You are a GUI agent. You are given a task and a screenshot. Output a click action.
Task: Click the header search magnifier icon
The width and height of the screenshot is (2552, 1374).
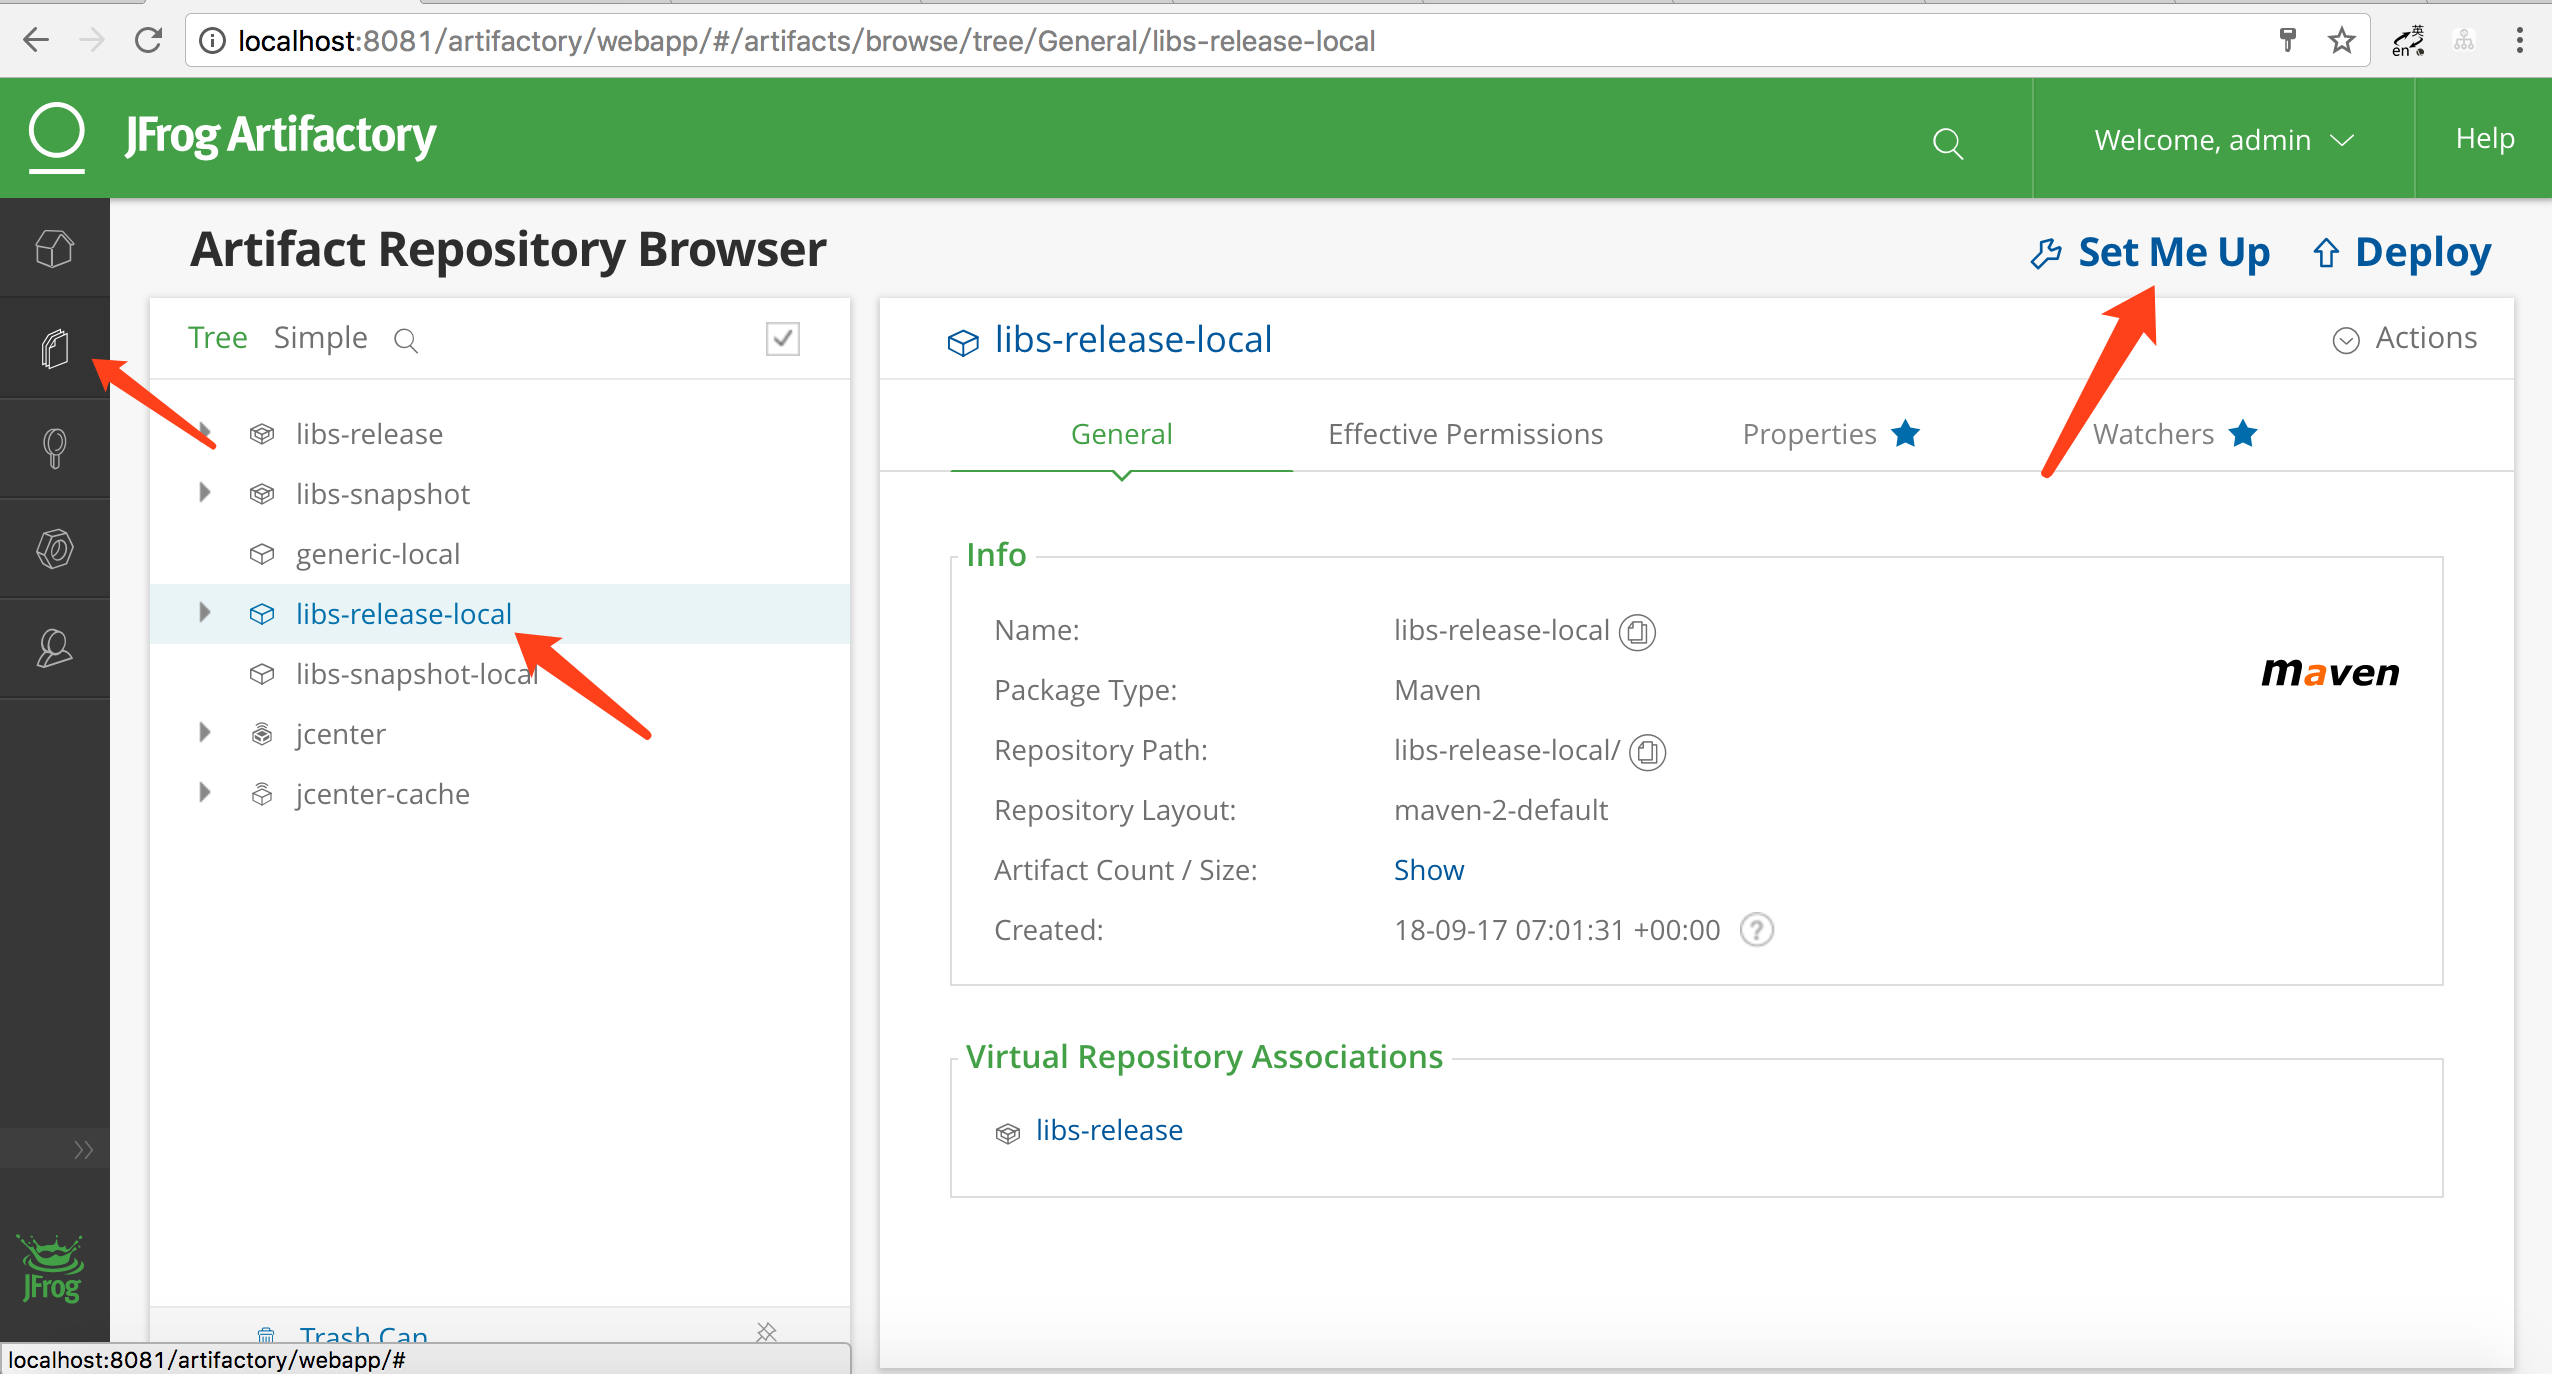[1947, 143]
